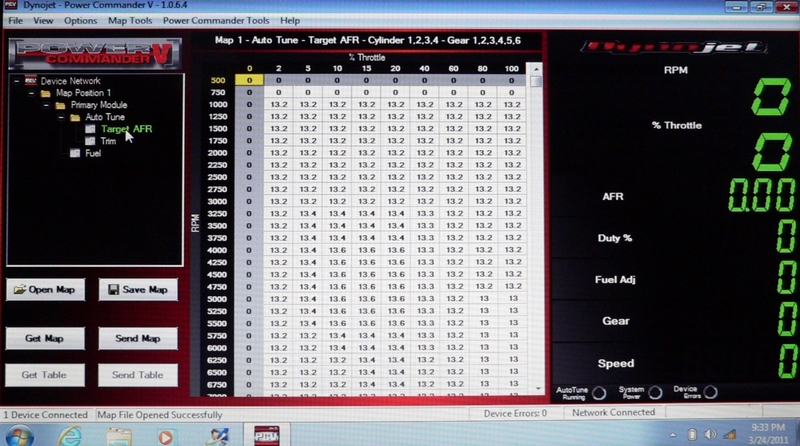
Task: Open the Options menu
Action: point(81,21)
